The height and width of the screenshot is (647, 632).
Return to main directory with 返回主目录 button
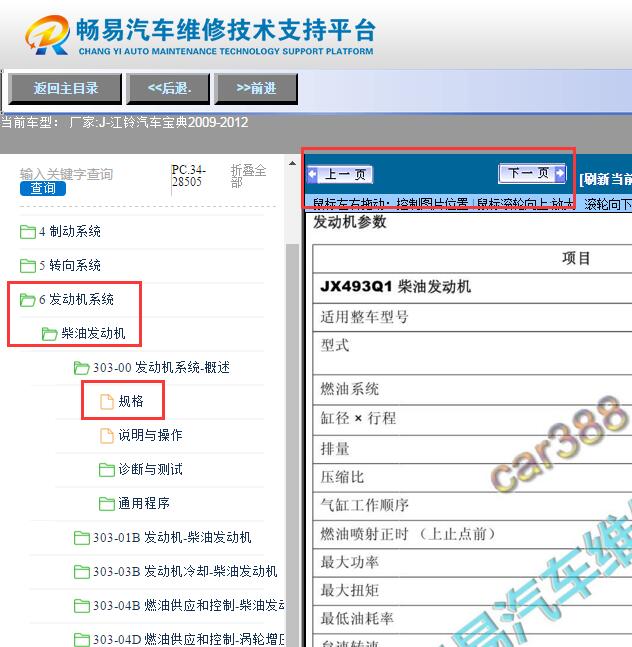(x=65, y=88)
